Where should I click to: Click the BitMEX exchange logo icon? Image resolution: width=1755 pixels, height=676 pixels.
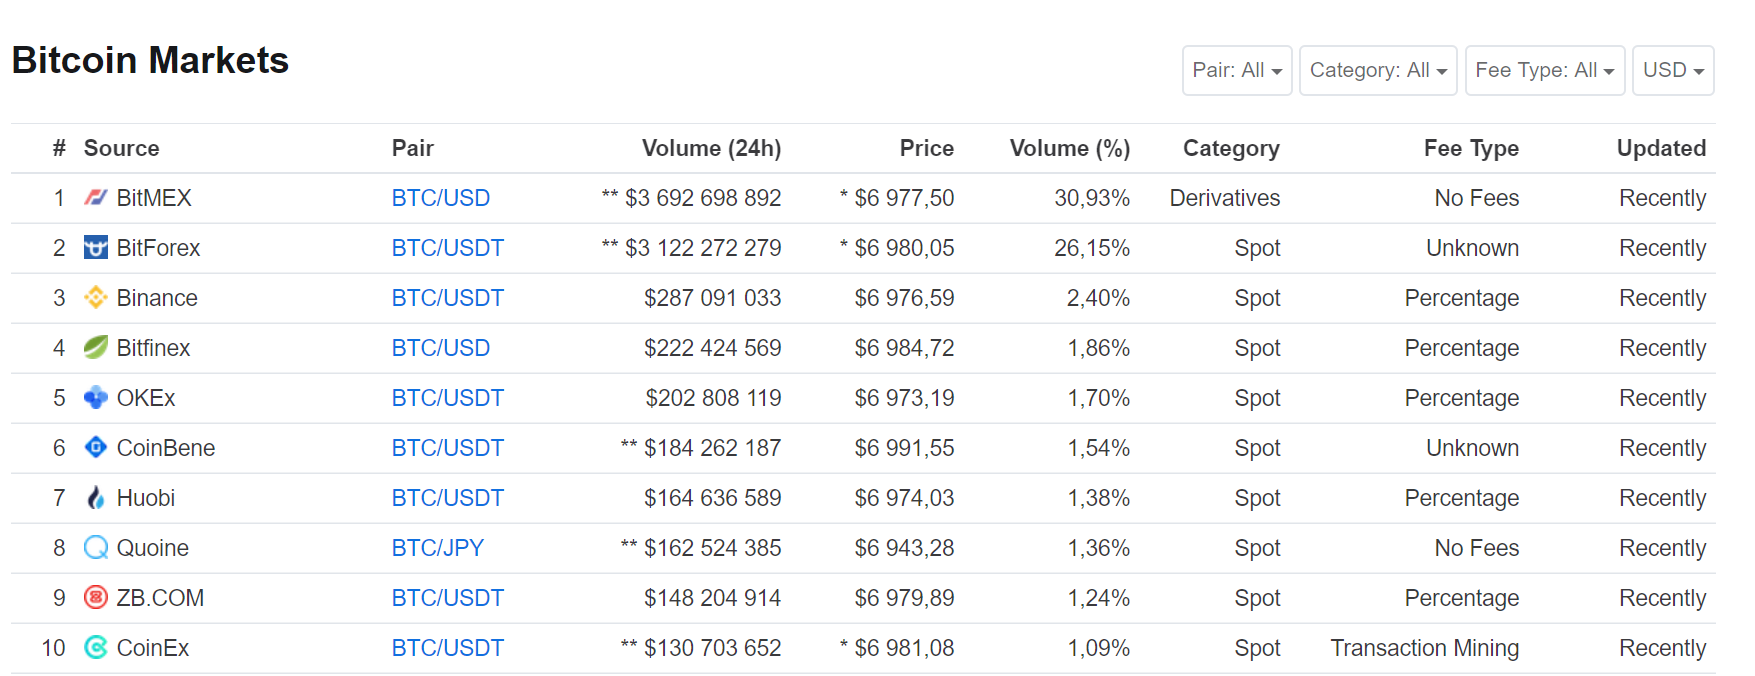tap(95, 197)
